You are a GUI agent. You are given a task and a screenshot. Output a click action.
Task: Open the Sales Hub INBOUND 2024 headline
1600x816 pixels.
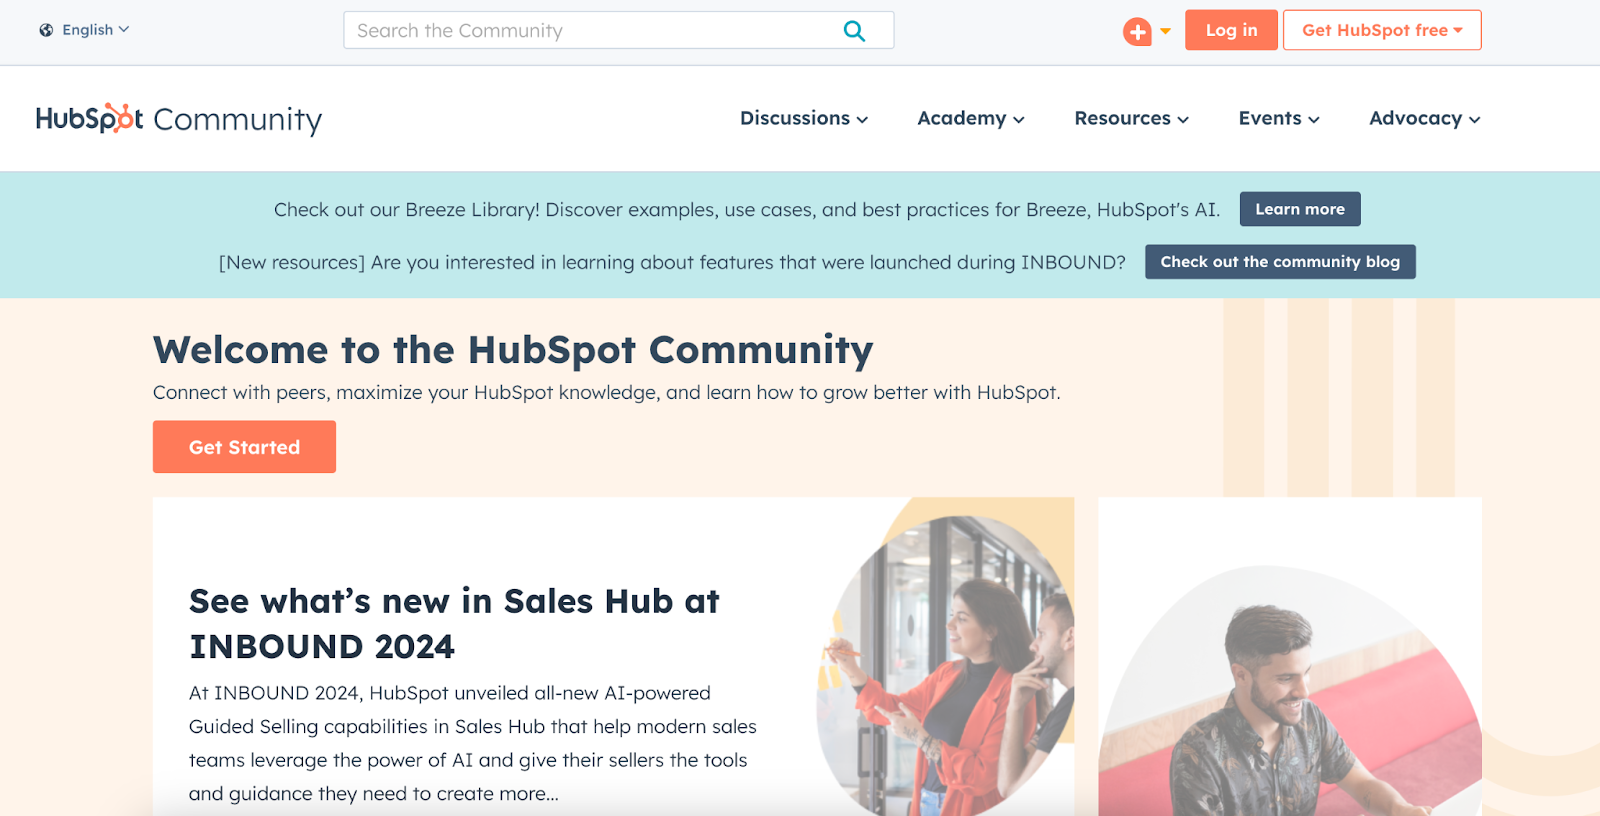pyautogui.click(x=454, y=624)
